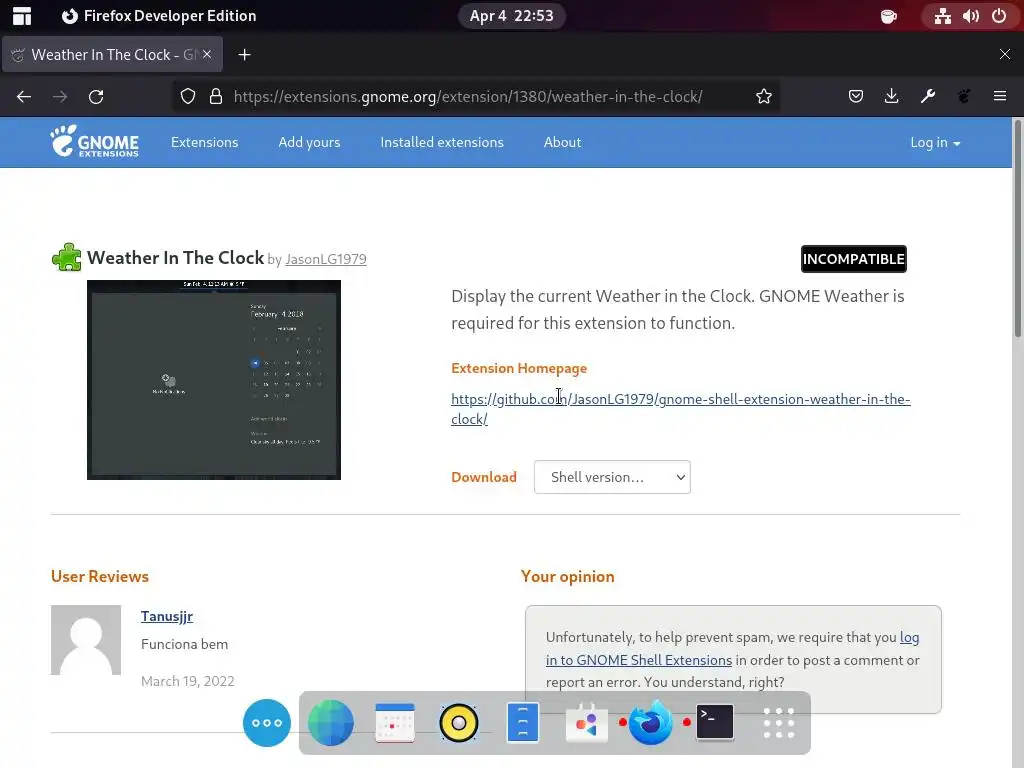The width and height of the screenshot is (1024, 768).
Task: Launch the globe web browser in dock
Action: point(330,723)
